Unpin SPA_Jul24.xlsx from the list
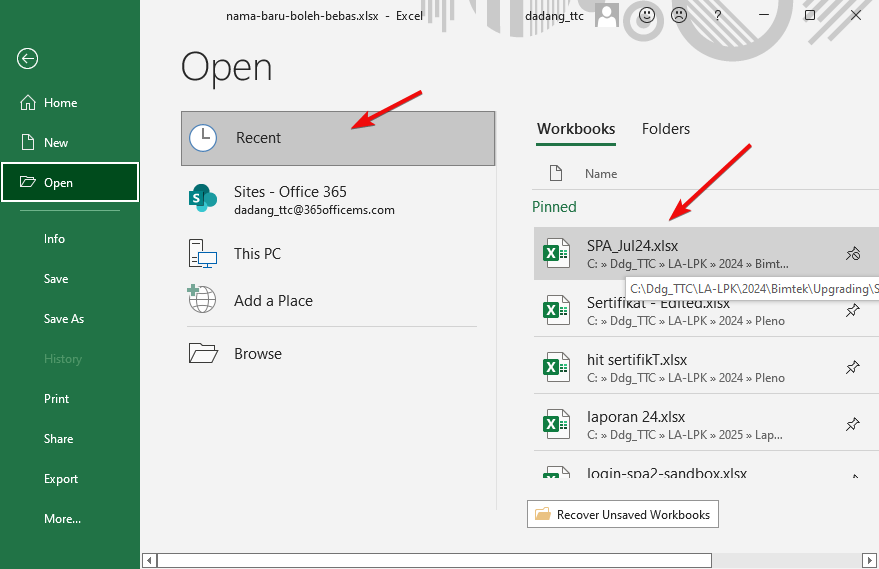 [853, 253]
